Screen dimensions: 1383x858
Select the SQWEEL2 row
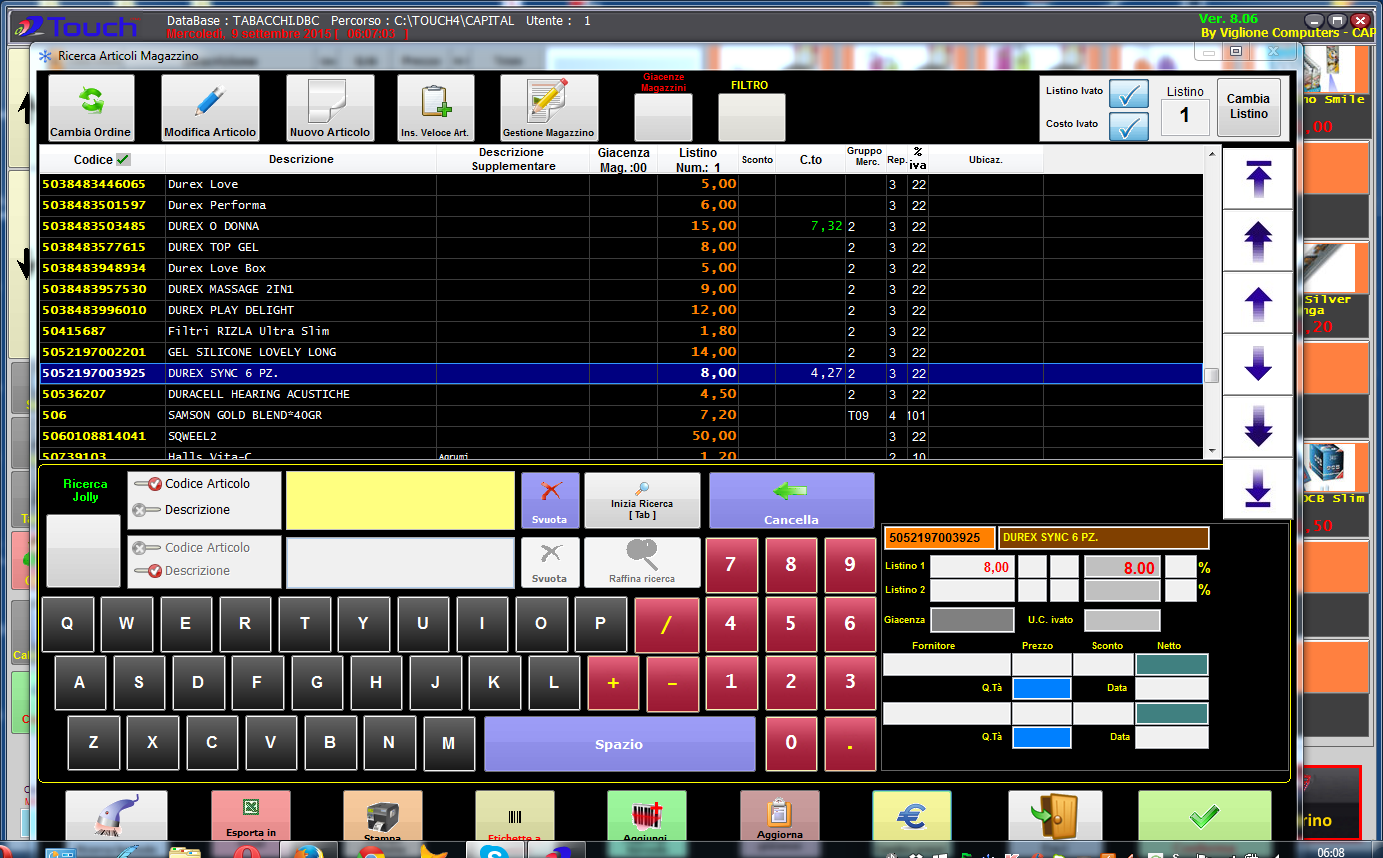tap(620, 436)
